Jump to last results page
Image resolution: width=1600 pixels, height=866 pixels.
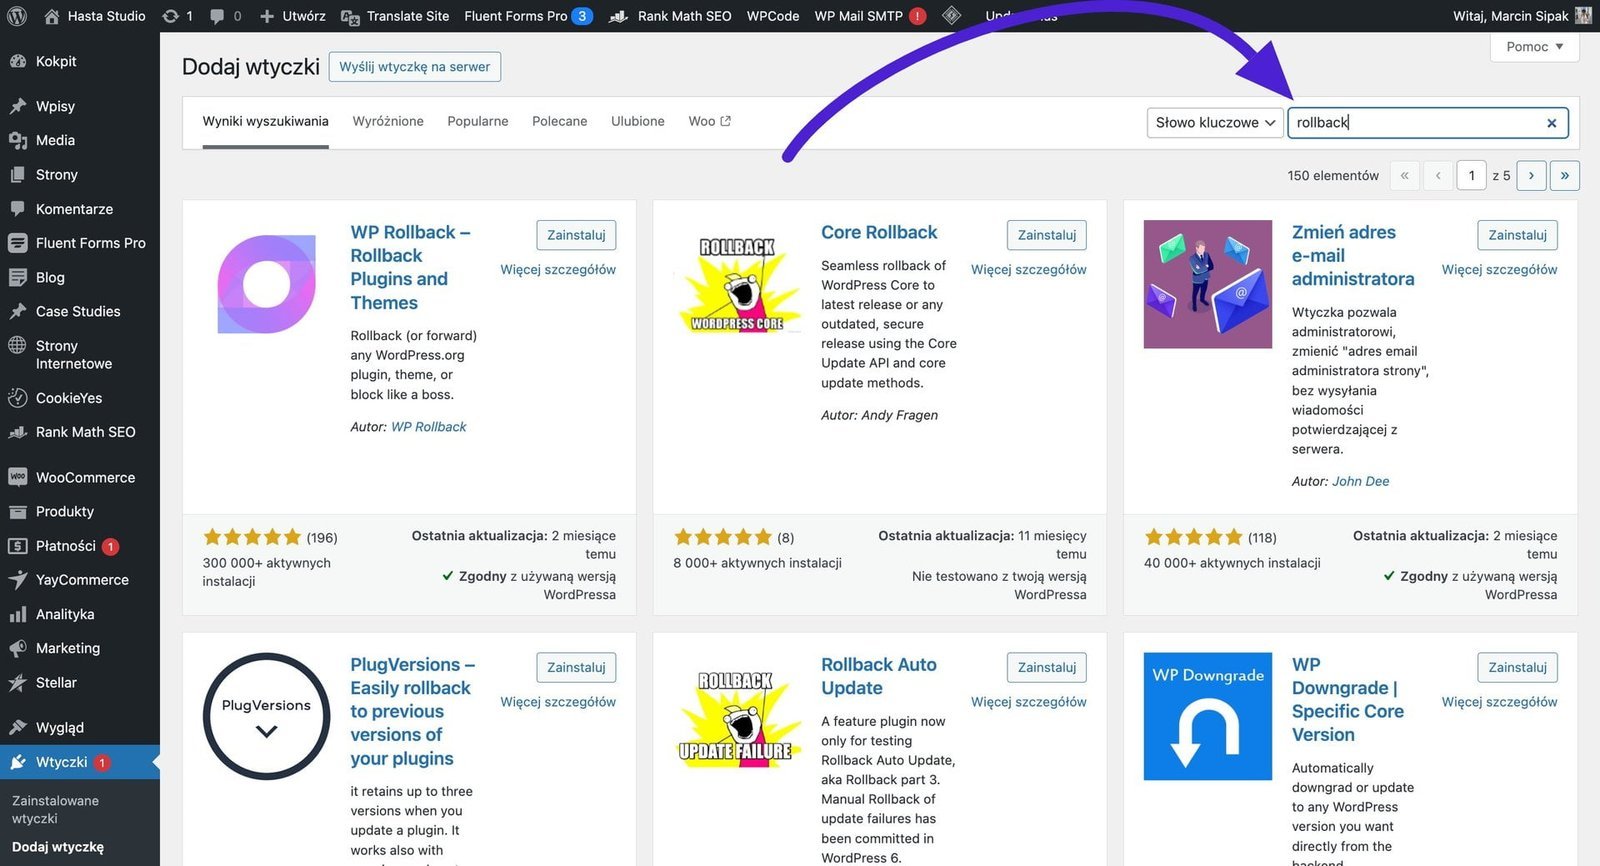(x=1564, y=176)
